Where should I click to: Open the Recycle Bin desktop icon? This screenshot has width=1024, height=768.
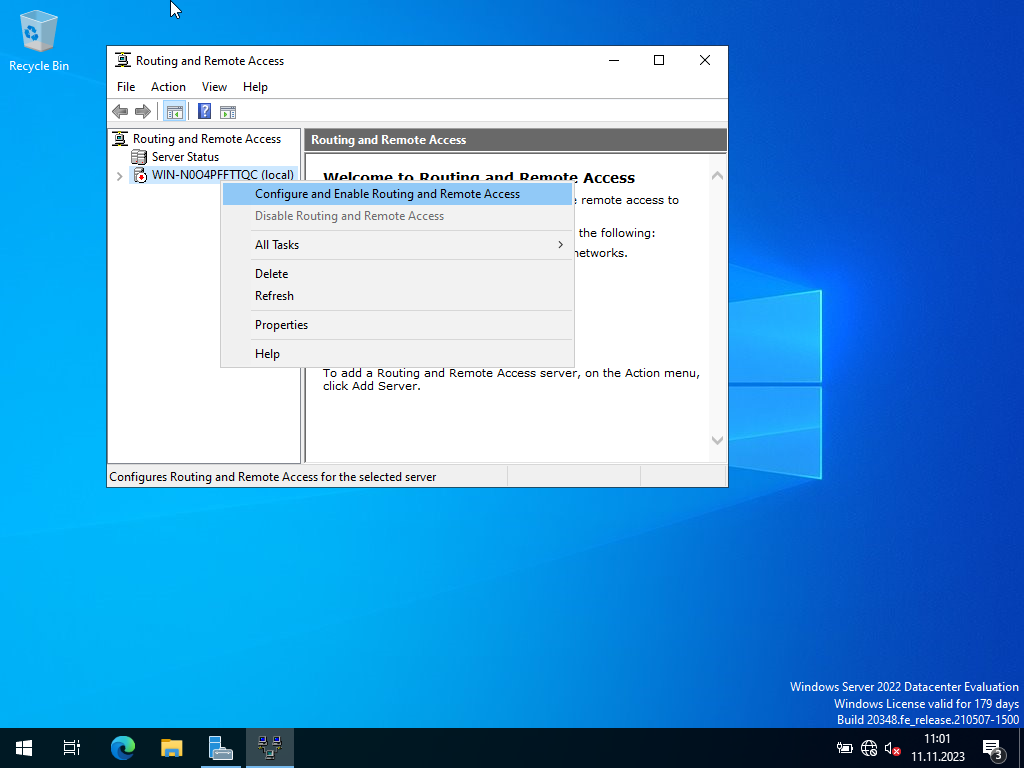pos(39,41)
